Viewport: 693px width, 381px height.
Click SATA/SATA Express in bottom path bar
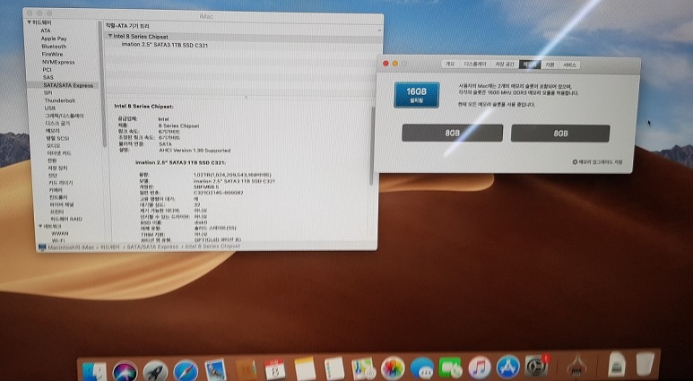coord(152,247)
